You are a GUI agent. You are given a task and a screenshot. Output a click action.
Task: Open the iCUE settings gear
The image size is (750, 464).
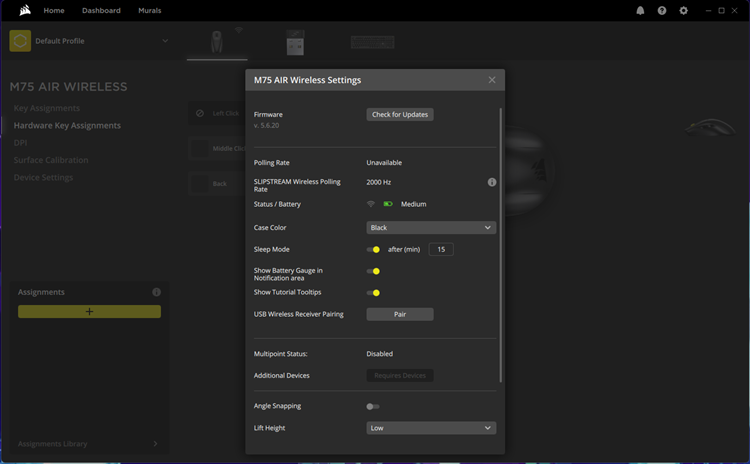tap(684, 11)
